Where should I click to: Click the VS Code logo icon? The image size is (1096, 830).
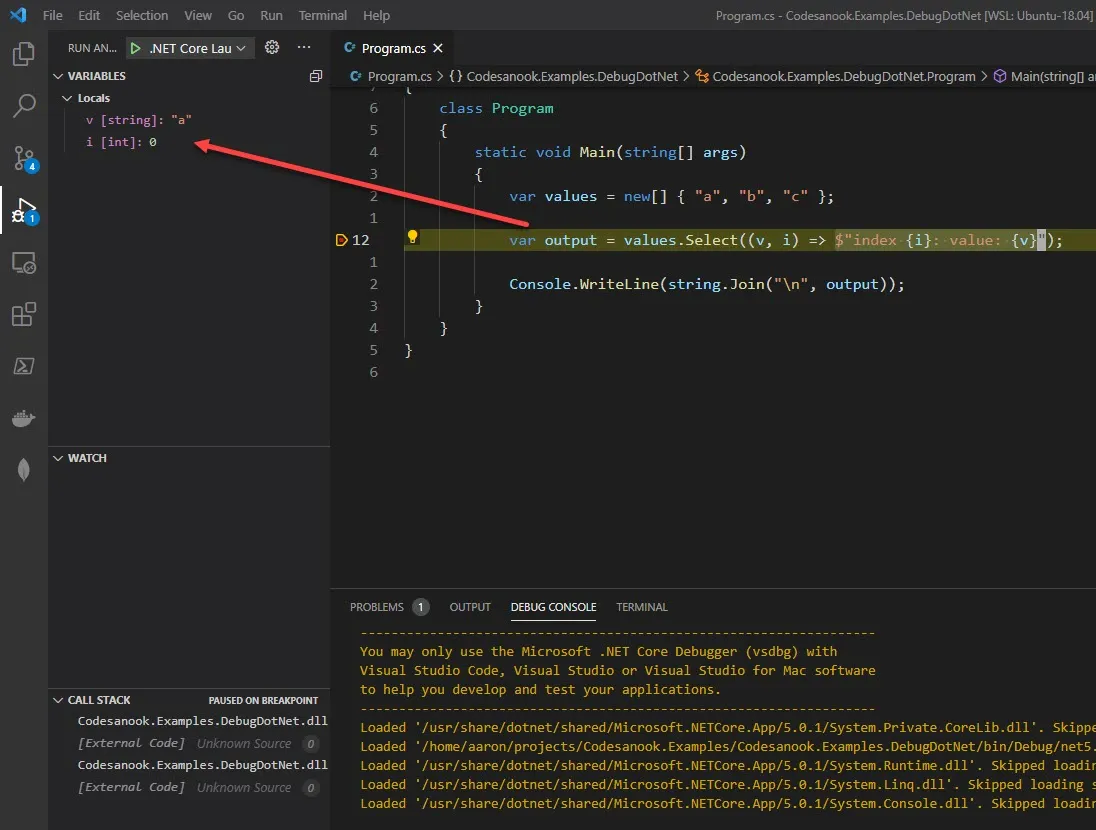coord(18,15)
